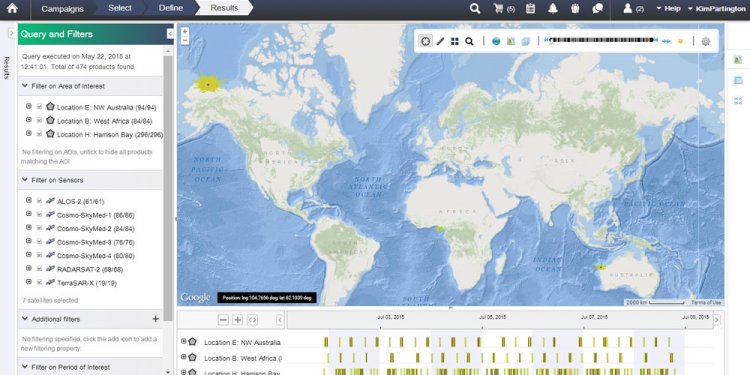Click the home icon in top bar
750x375 pixels.
click(x=12, y=8)
